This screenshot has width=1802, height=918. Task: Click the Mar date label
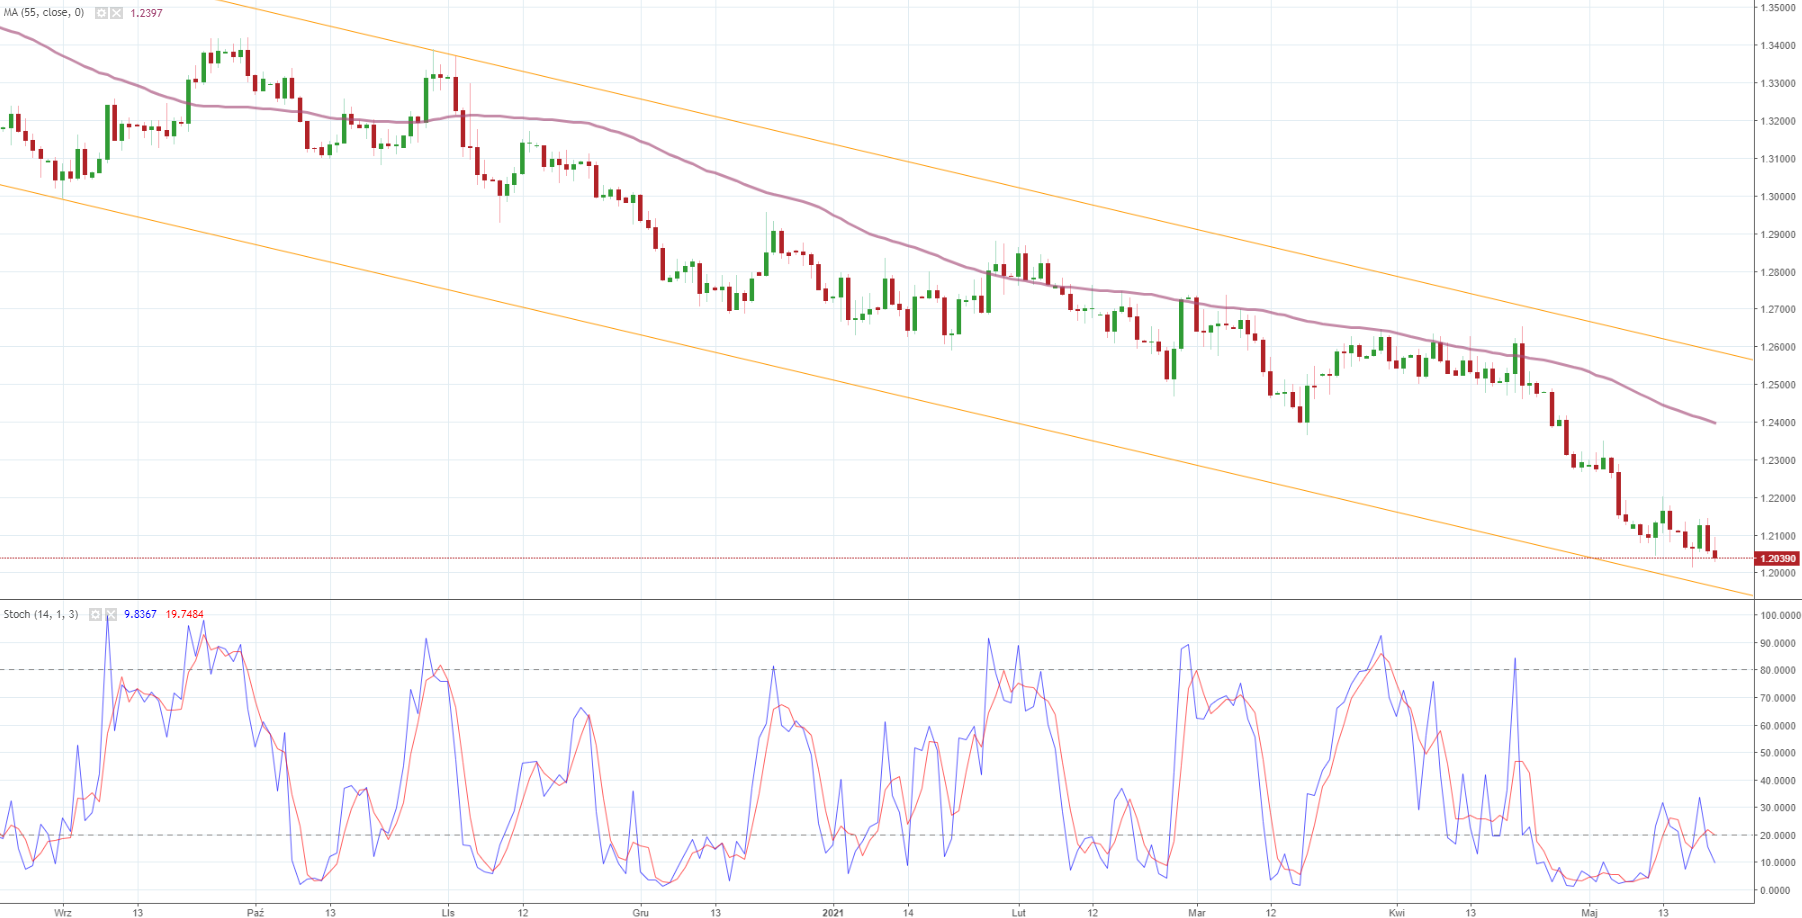(x=1196, y=912)
